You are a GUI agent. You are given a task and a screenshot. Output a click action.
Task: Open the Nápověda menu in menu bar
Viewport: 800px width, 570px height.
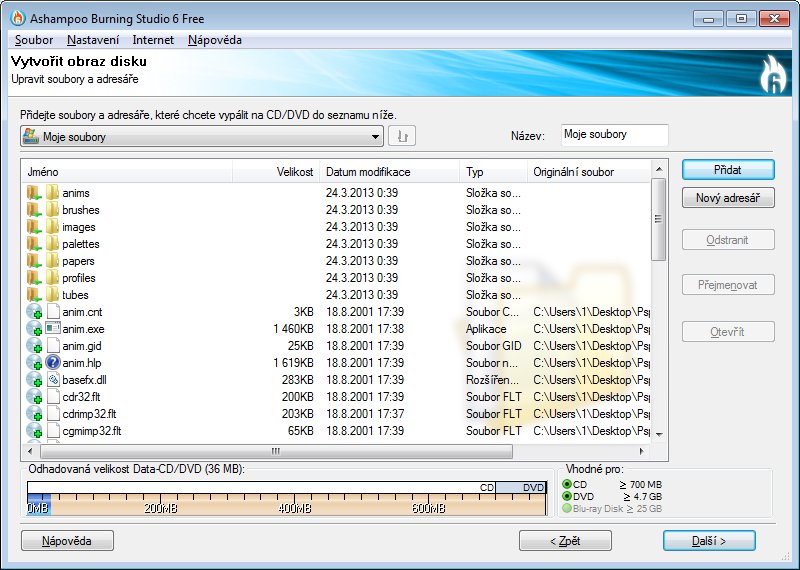215,40
